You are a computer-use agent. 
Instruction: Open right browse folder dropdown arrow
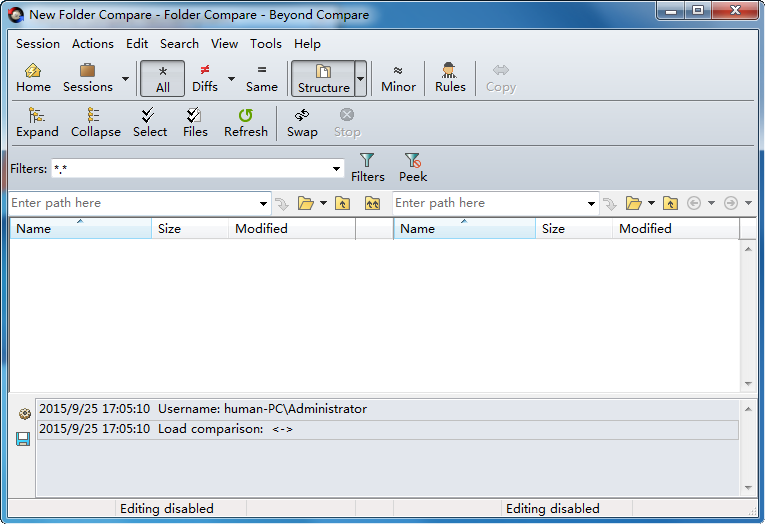click(x=651, y=203)
